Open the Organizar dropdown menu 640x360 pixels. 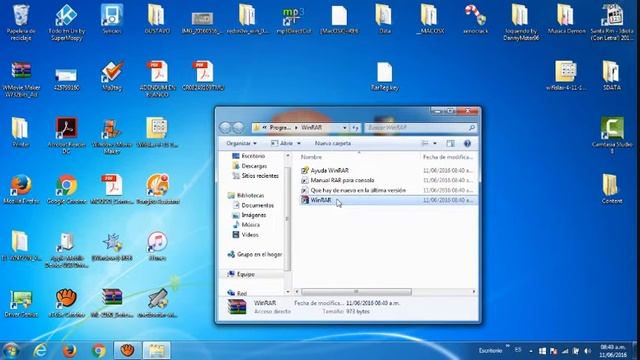pyautogui.click(x=241, y=143)
